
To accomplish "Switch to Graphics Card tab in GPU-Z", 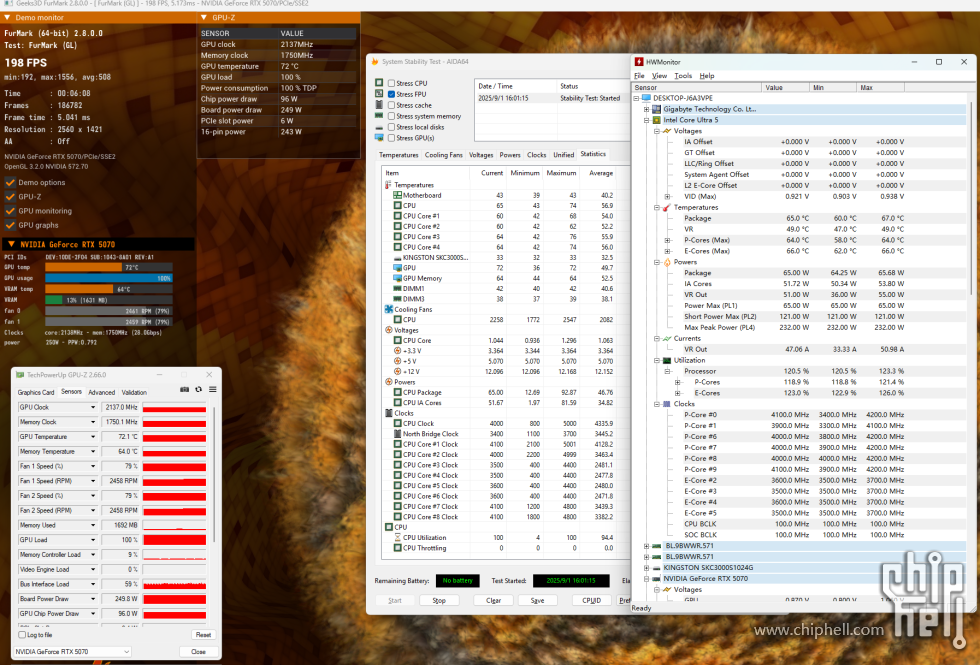I will pyautogui.click(x=36, y=392).
